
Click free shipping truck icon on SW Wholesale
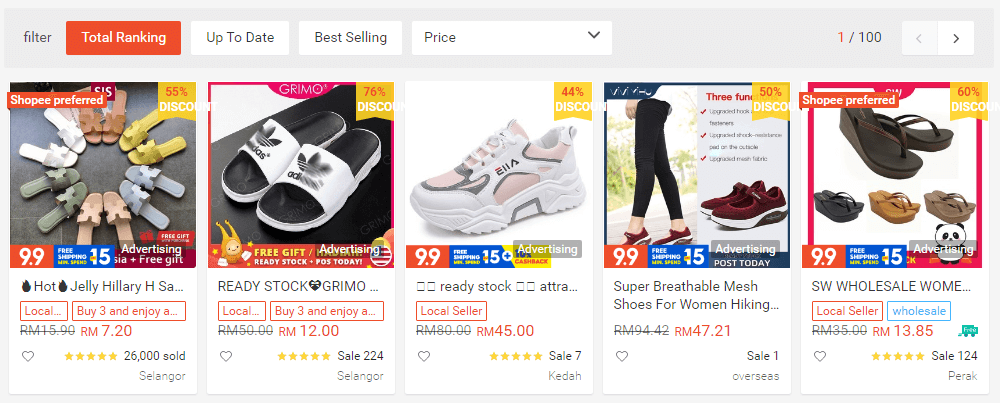968,330
